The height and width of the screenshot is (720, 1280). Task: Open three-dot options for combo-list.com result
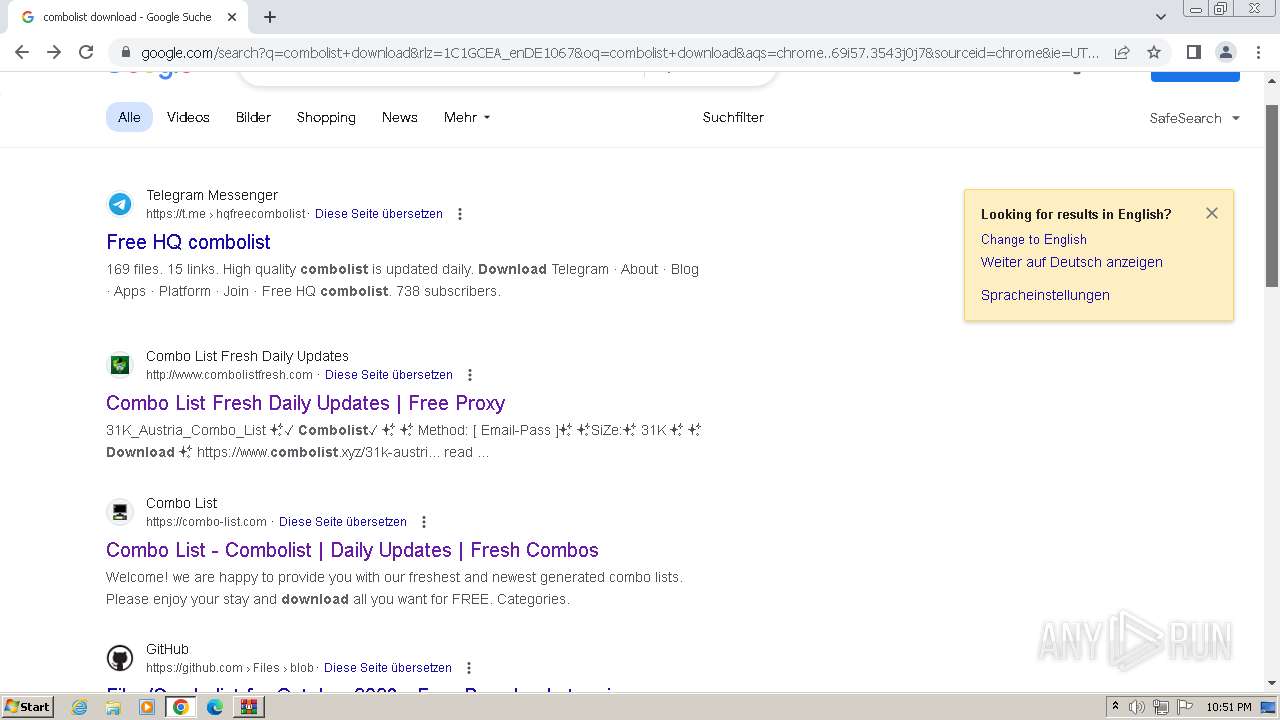tap(424, 522)
